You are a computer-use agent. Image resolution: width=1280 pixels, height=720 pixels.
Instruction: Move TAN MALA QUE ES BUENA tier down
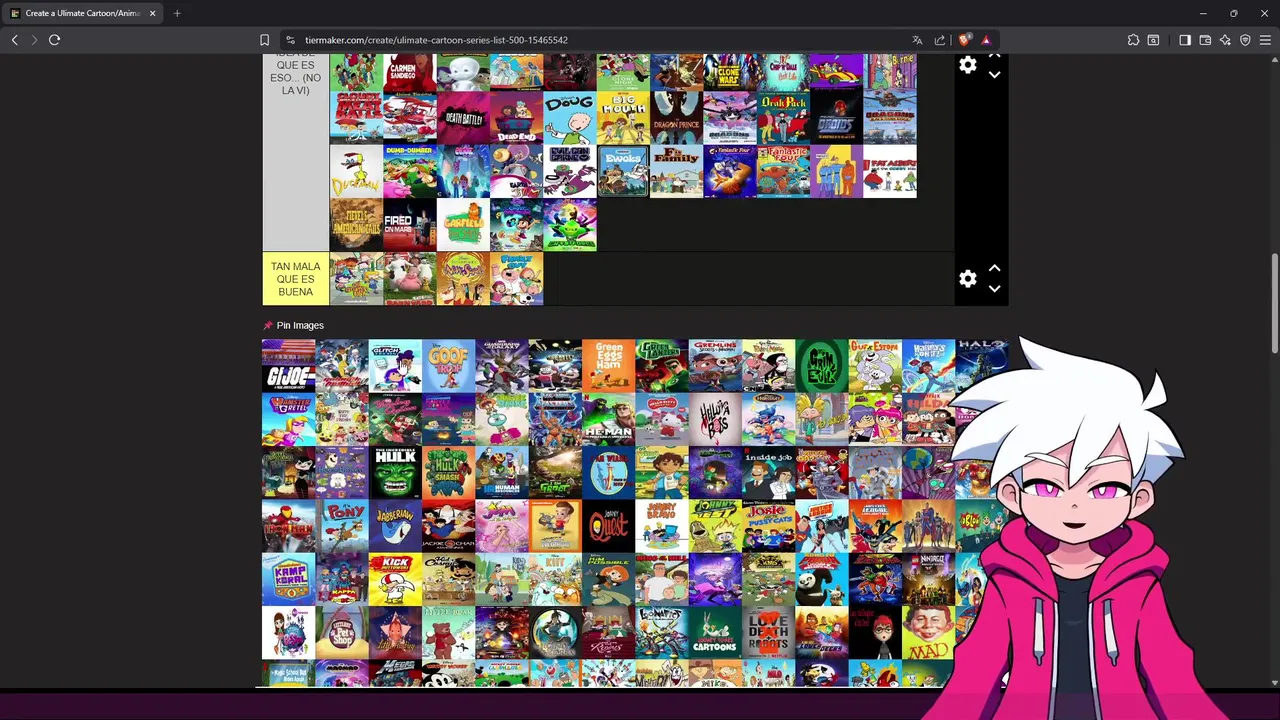click(994, 289)
